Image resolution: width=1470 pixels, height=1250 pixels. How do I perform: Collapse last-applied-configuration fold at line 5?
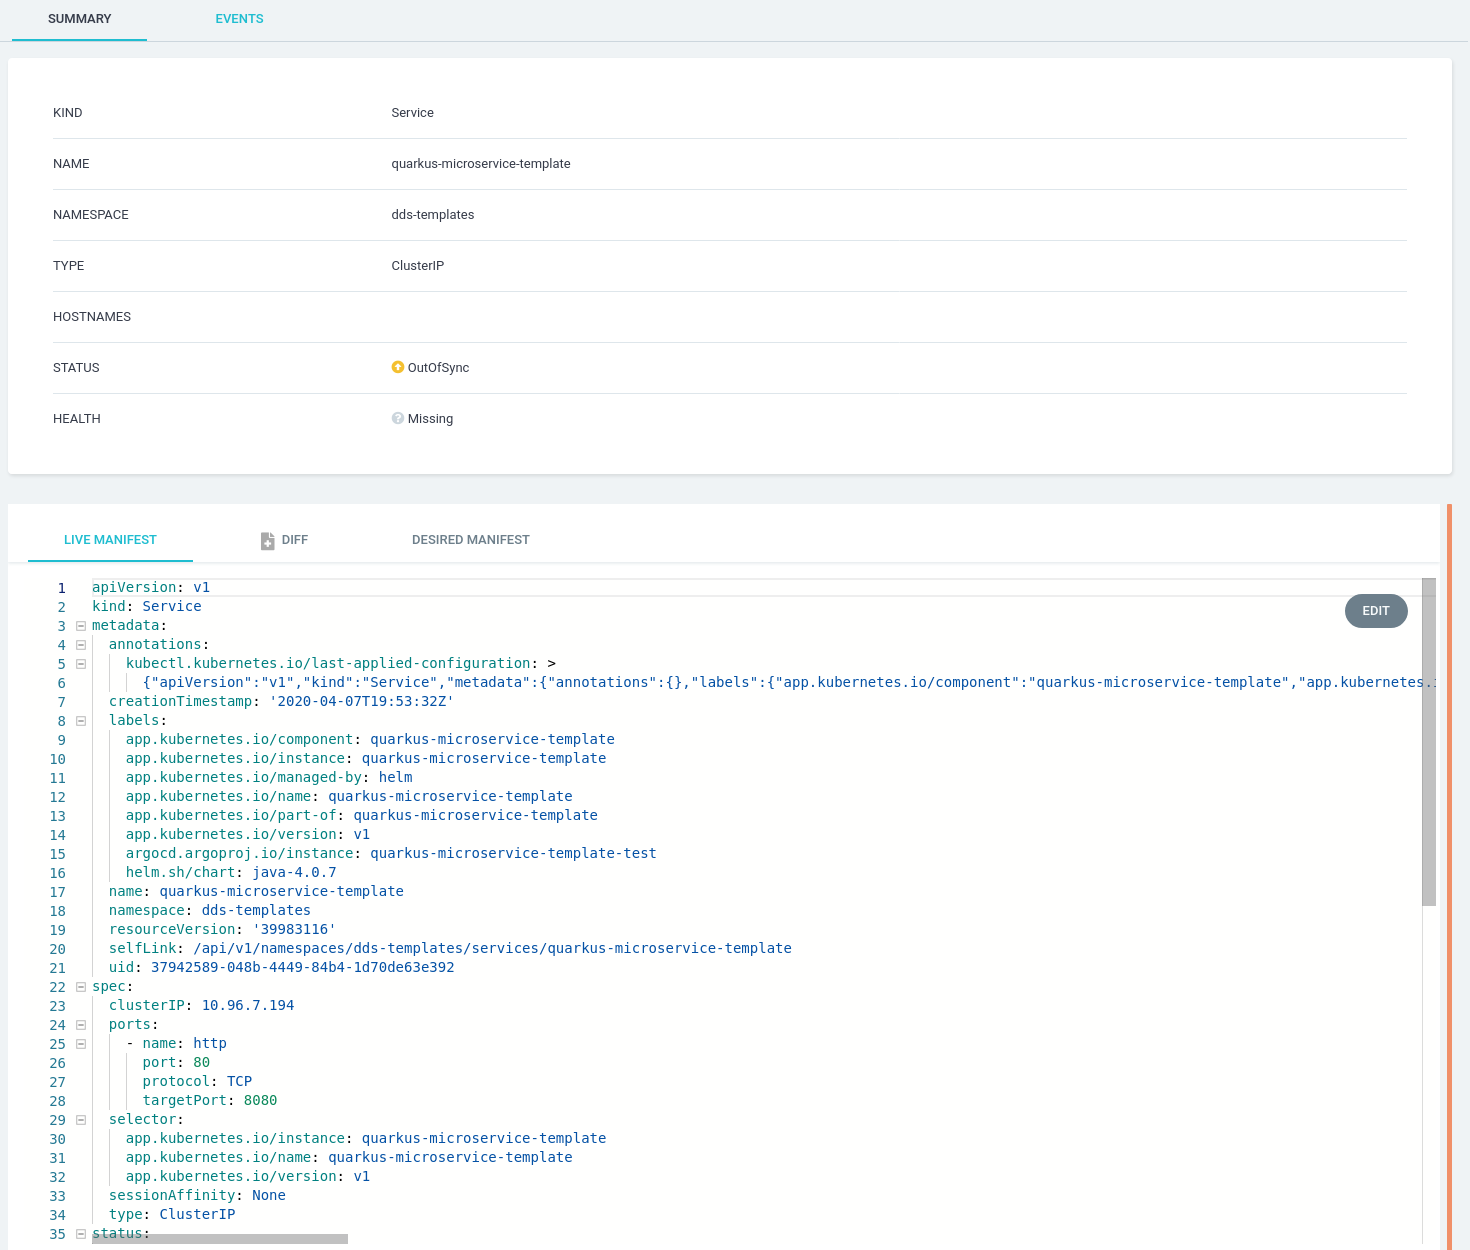(x=81, y=664)
